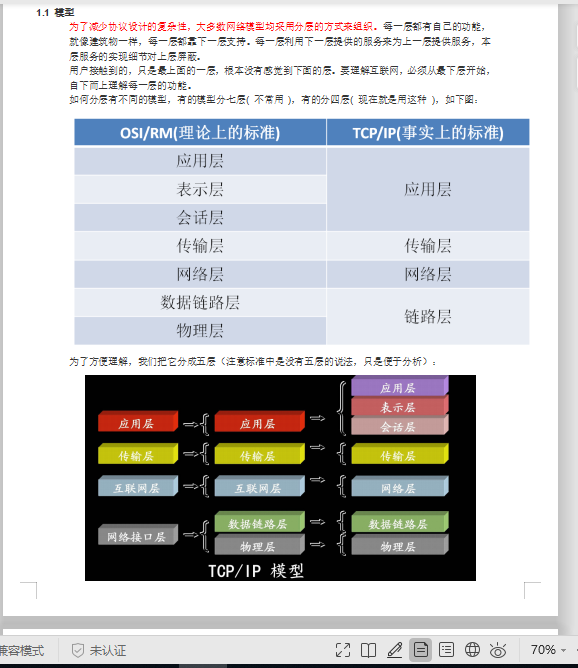
Task: Click the purple 应用层 block in diagram
Action: pos(400,386)
